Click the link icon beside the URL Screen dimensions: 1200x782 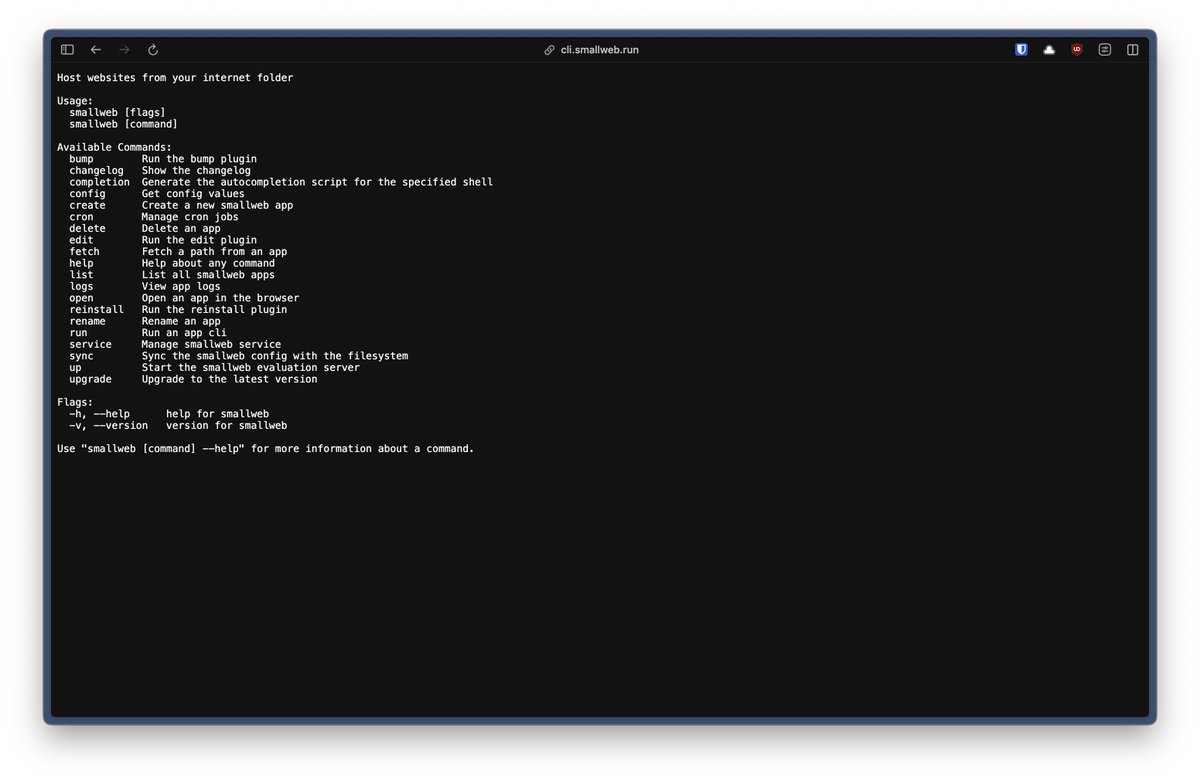(x=549, y=50)
